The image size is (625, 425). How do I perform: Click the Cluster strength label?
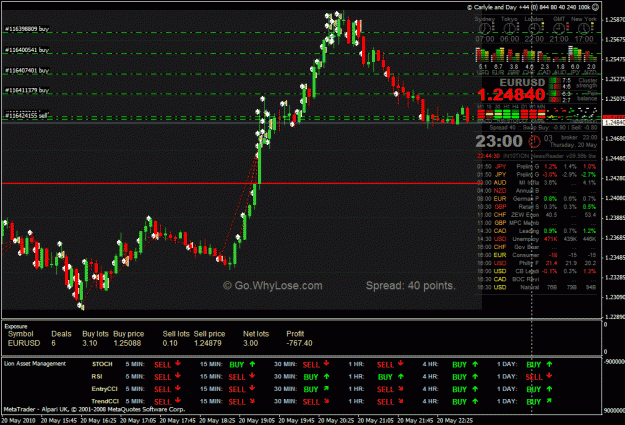(588, 83)
